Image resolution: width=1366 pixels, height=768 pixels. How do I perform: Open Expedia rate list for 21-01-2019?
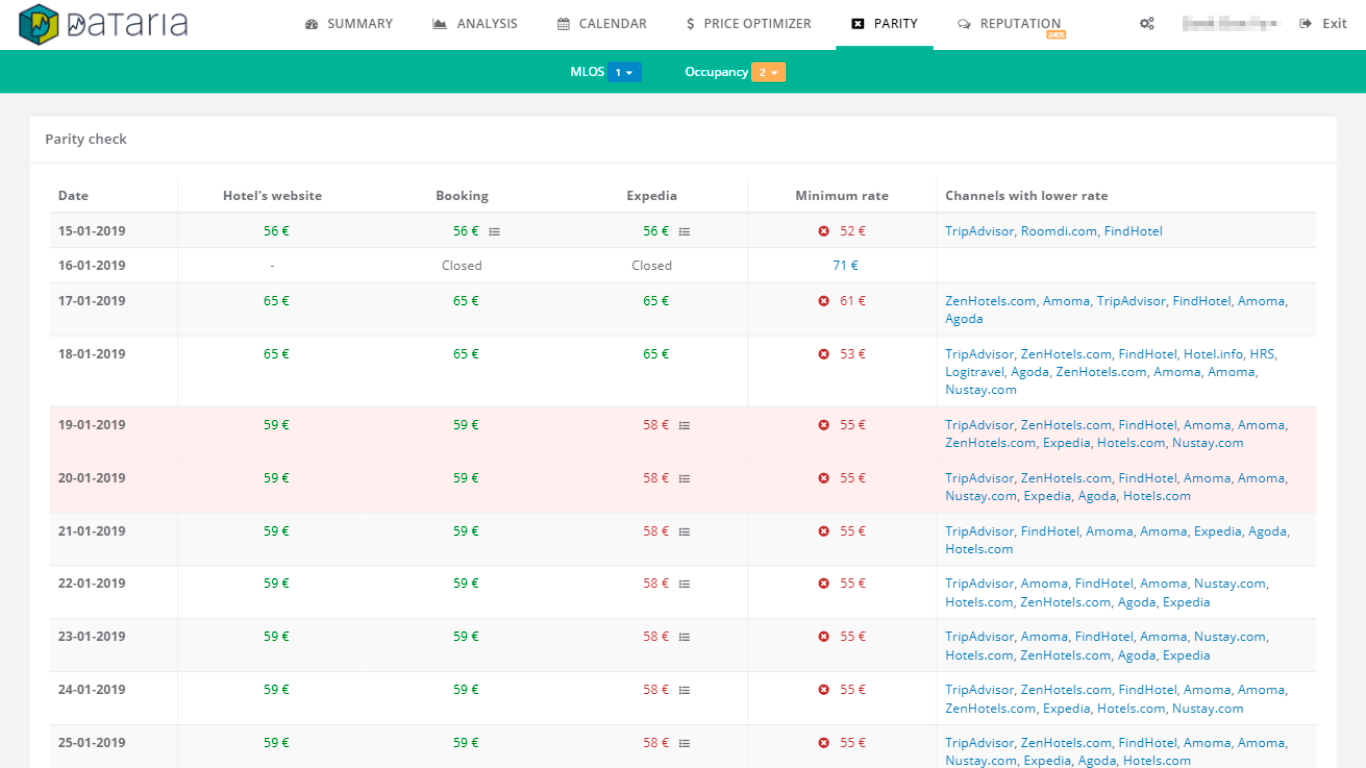pyautogui.click(x=684, y=532)
